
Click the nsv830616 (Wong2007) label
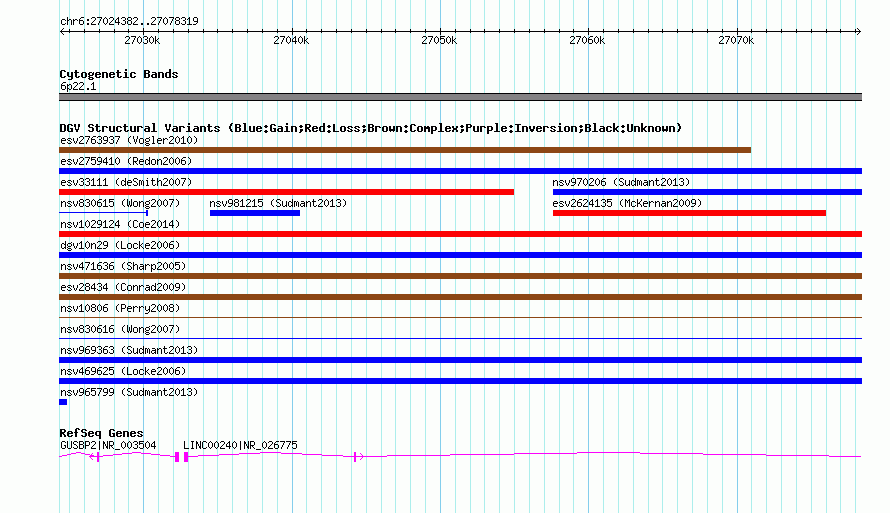pos(120,329)
